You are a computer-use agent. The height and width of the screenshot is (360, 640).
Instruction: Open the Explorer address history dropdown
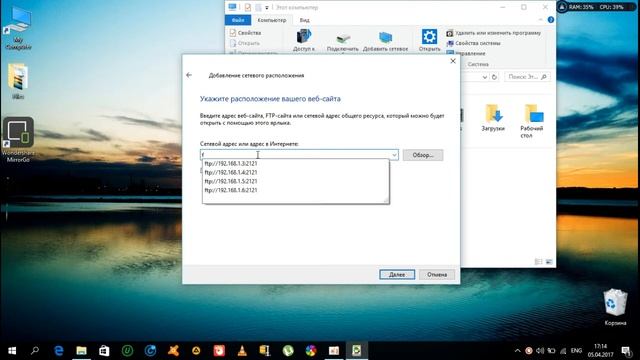[x=484, y=77]
